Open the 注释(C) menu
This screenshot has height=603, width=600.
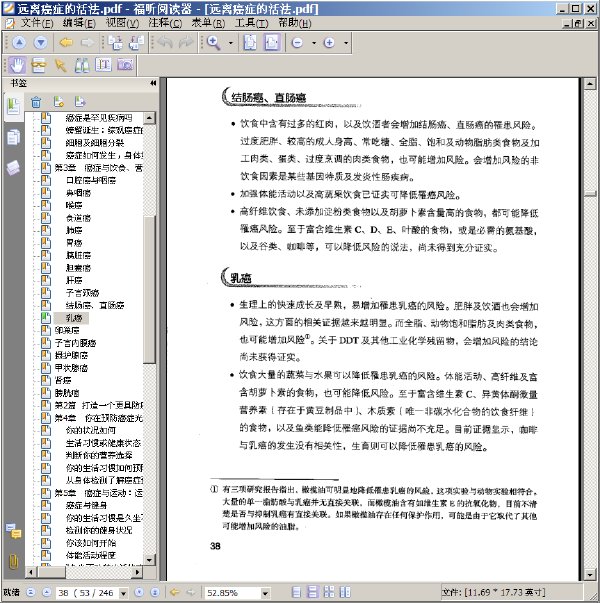pyautogui.click(x=165, y=23)
